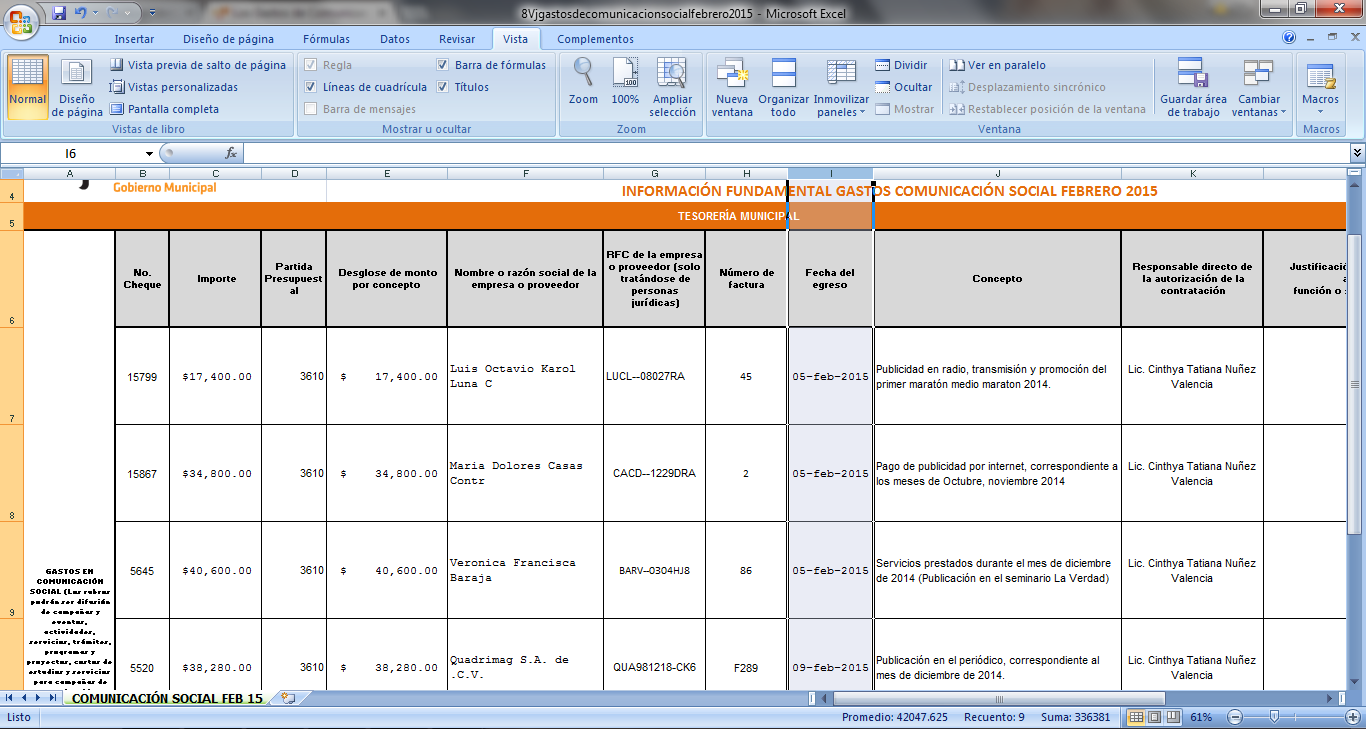Open the Excel help icon

(x=1290, y=38)
